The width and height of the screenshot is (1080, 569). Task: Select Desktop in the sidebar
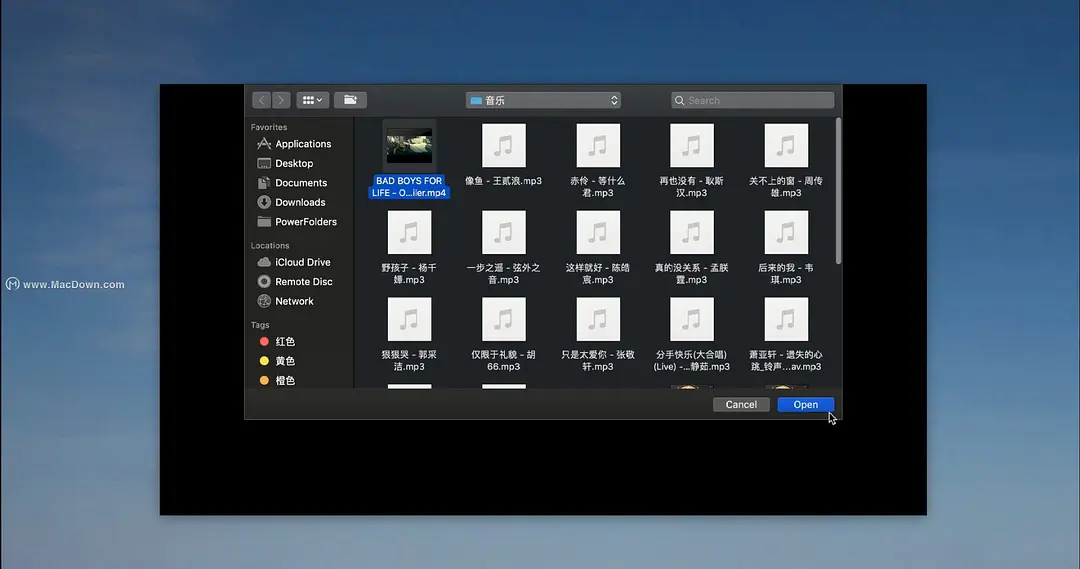(x=285, y=163)
